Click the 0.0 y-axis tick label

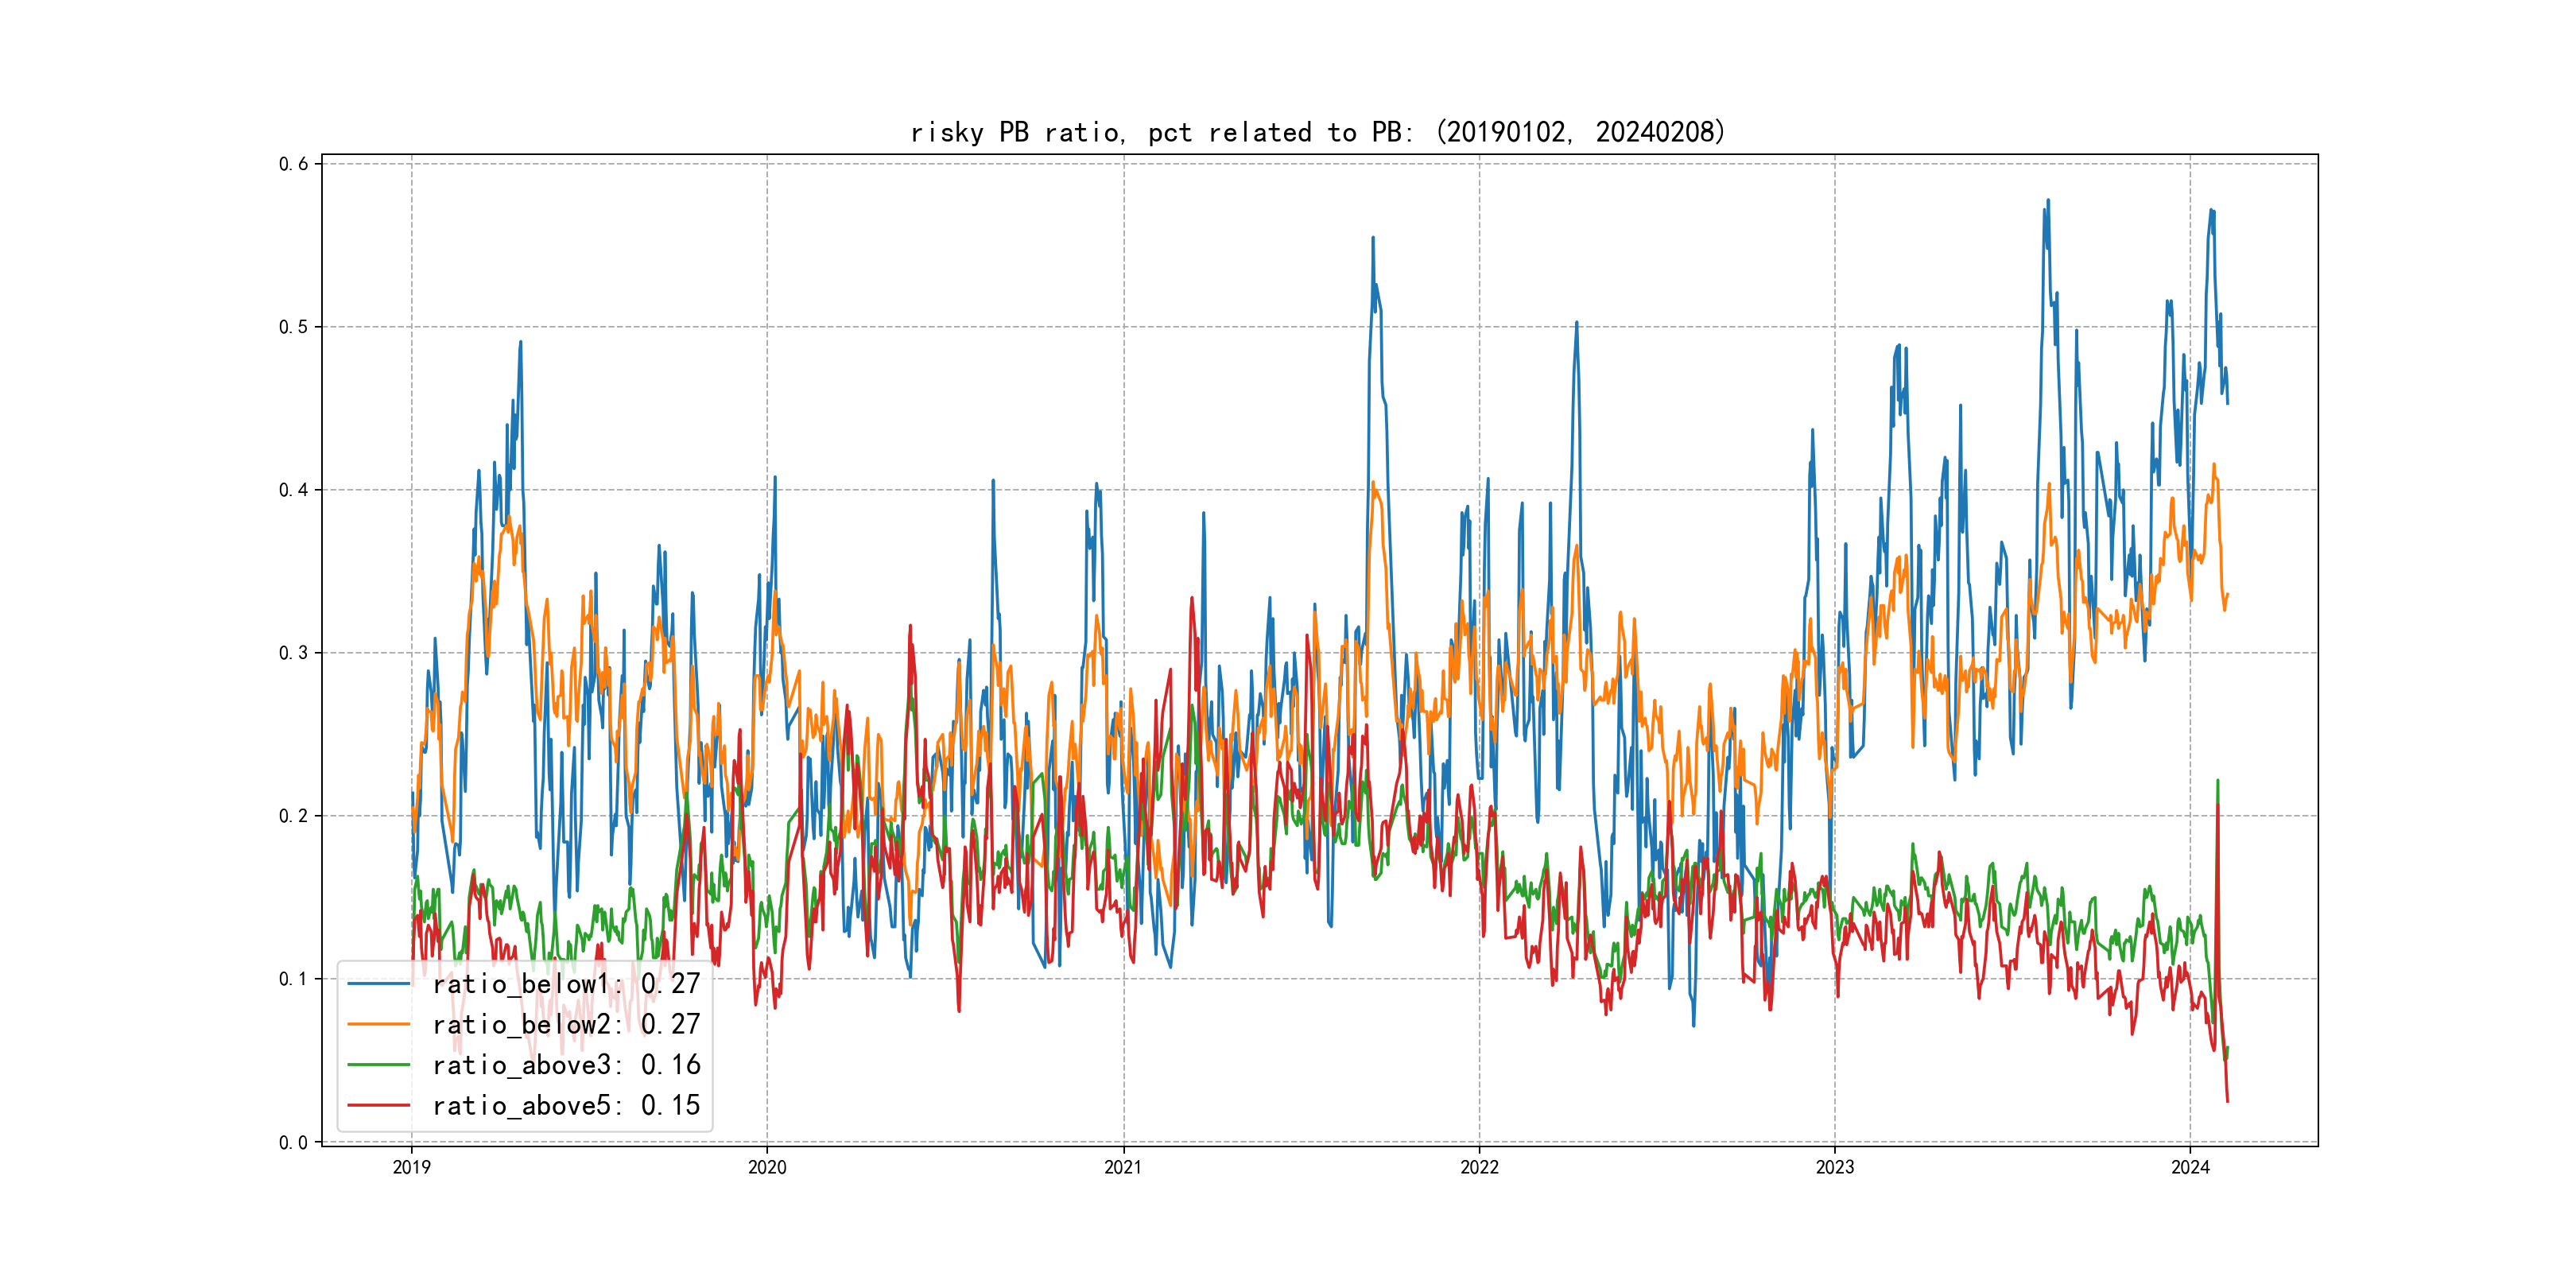pos(293,1142)
